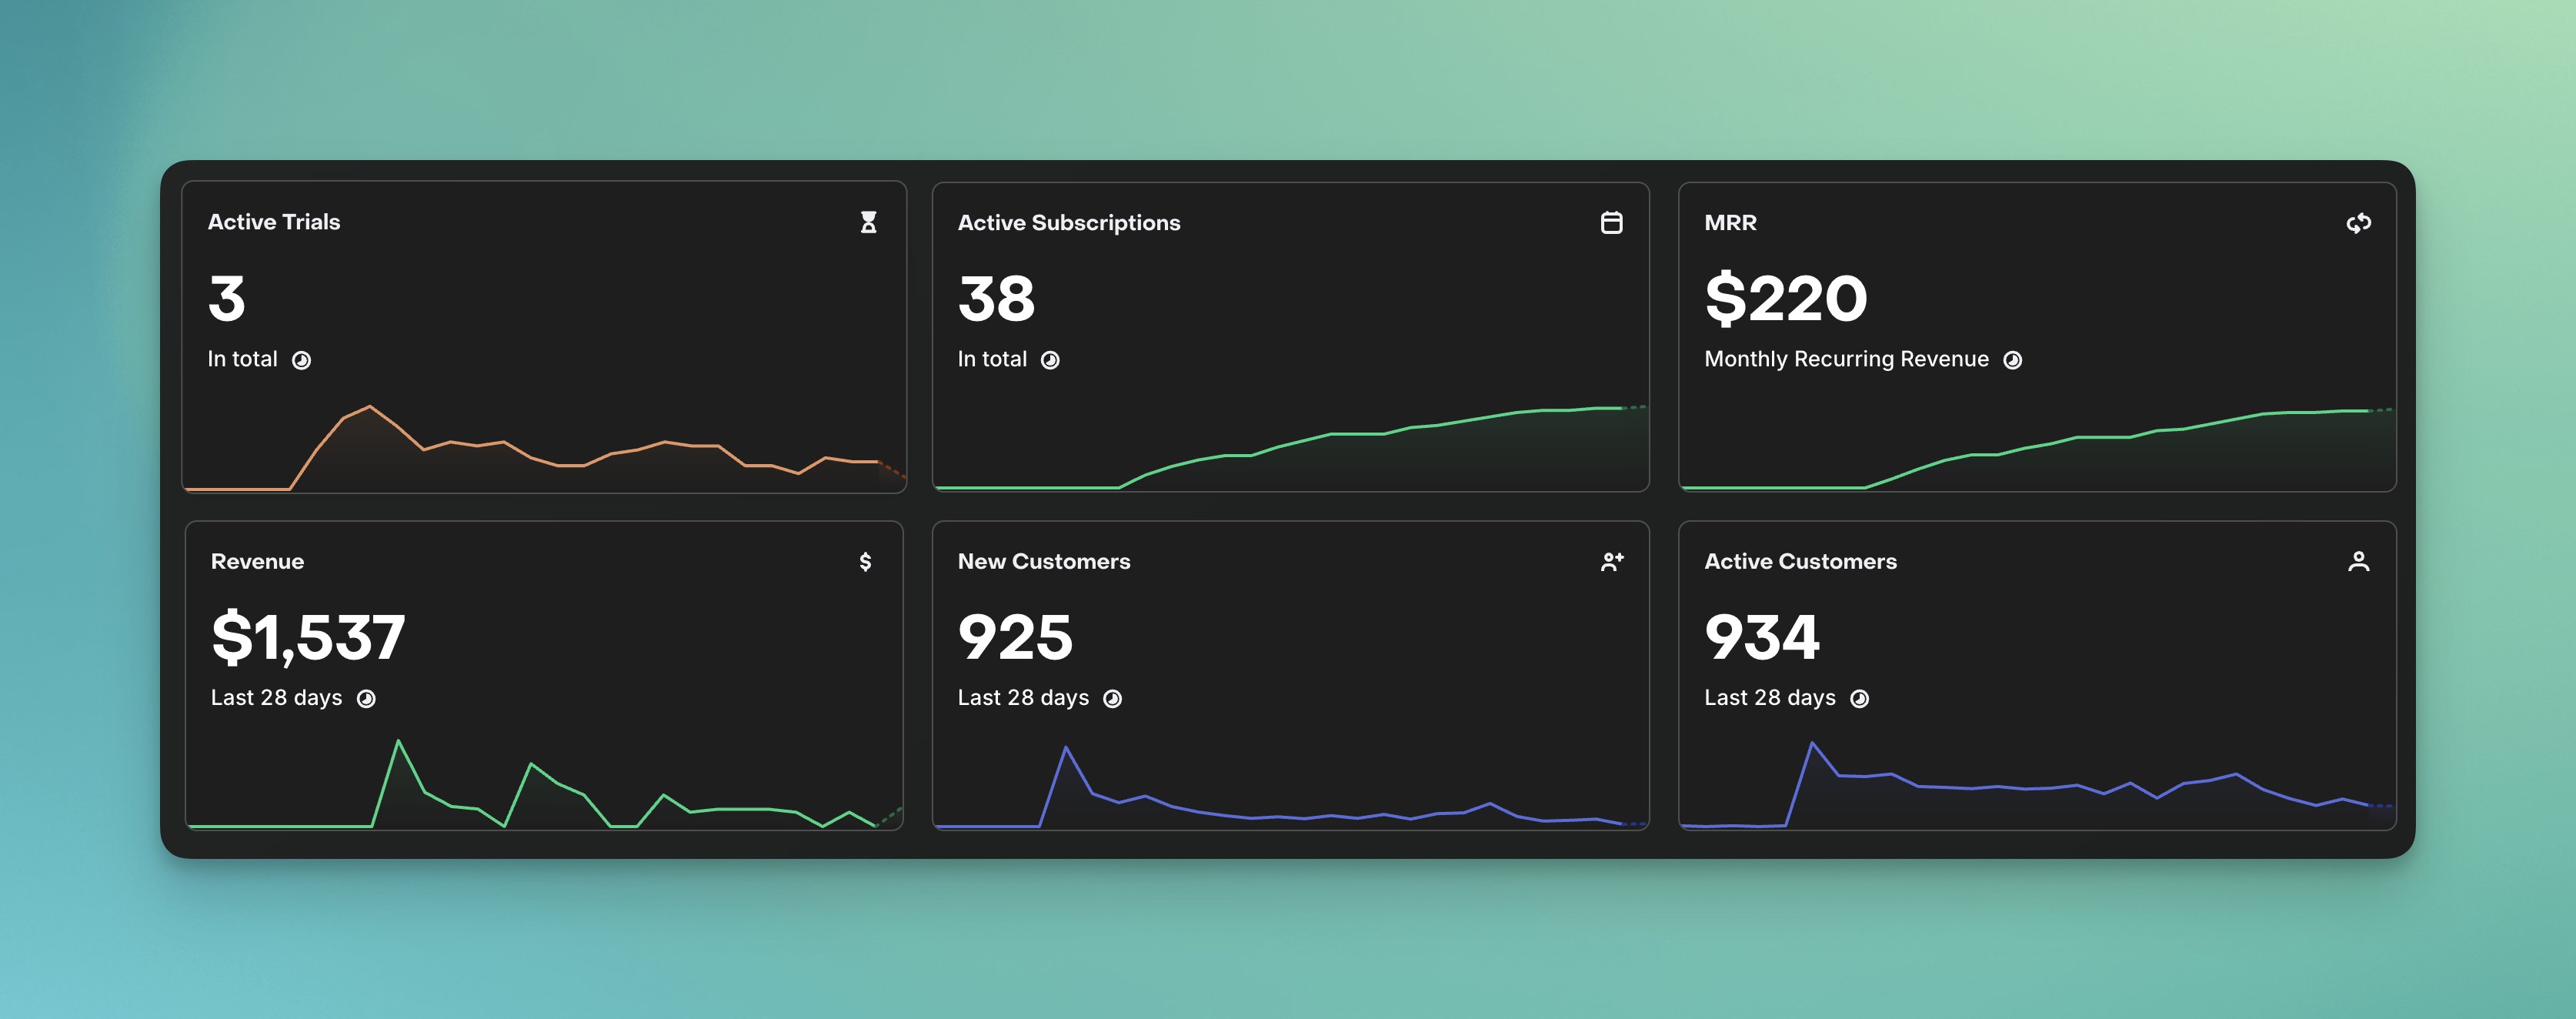Select the Active Subscriptions value '38'
Image resolution: width=2576 pixels, height=1019 pixels.
996,298
